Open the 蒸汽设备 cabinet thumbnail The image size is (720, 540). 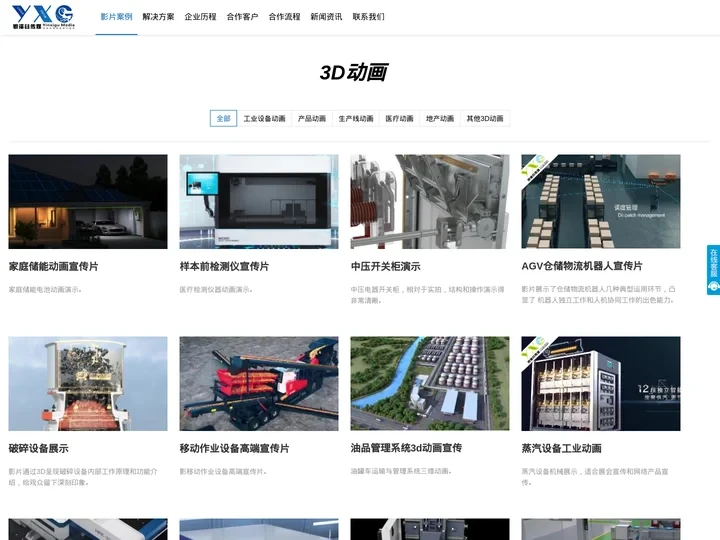pos(601,384)
